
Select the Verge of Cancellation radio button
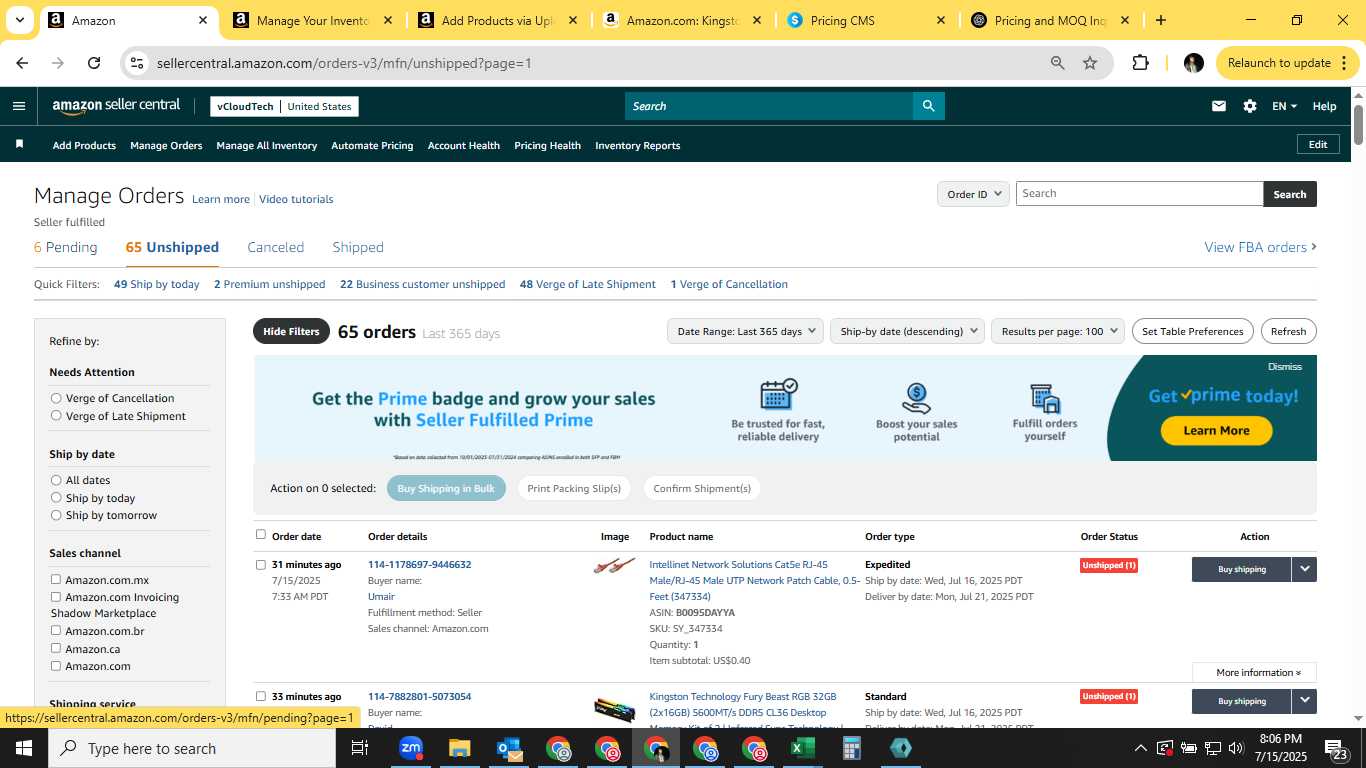point(56,398)
